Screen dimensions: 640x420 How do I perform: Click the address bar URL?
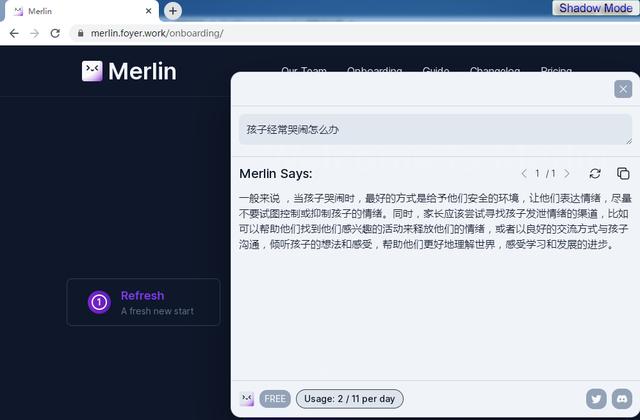[x=157, y=33]
